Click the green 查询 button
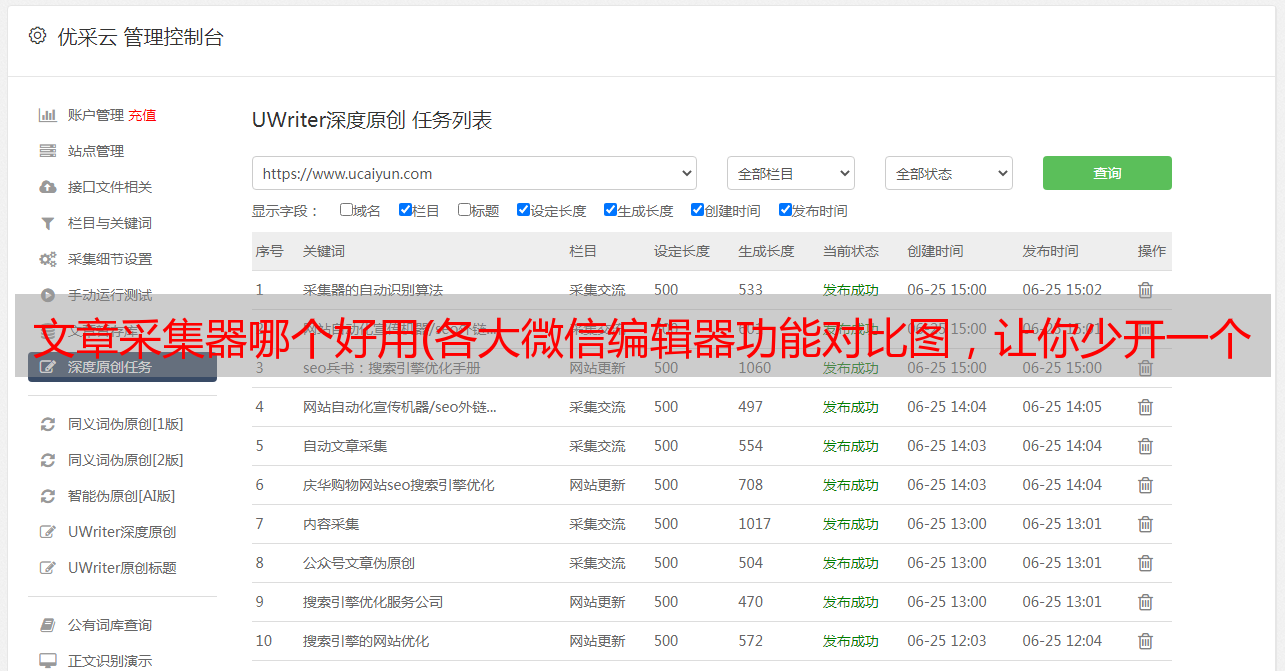The image size is (1285, 671). tap(1106, 173)
